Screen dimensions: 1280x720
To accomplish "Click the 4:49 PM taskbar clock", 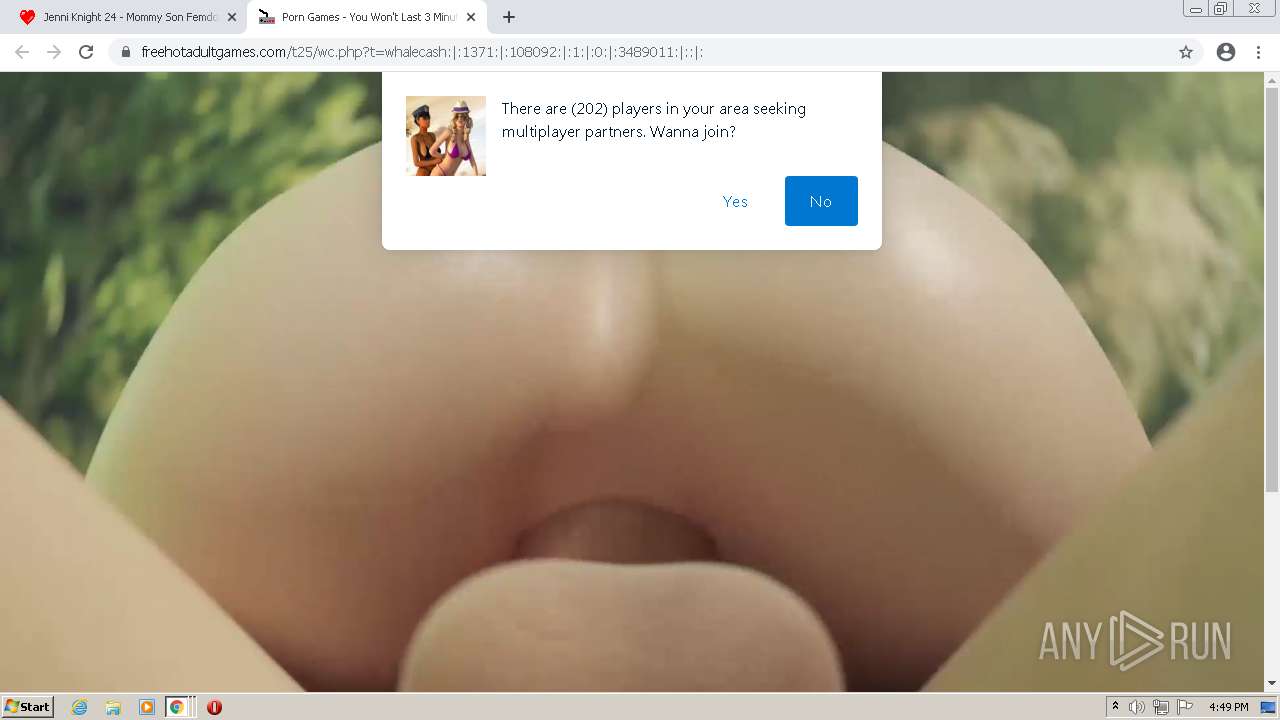I will pos(1228,707).
